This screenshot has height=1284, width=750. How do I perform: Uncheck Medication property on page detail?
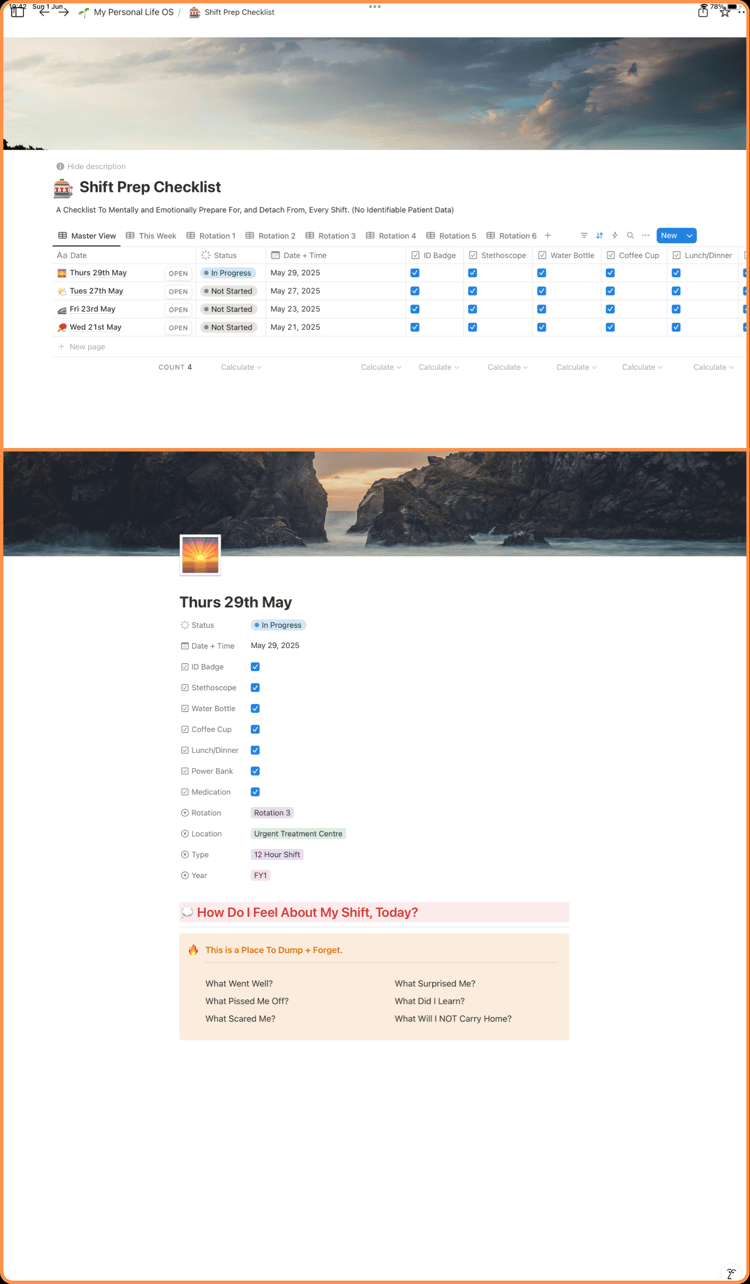point(255,792)
